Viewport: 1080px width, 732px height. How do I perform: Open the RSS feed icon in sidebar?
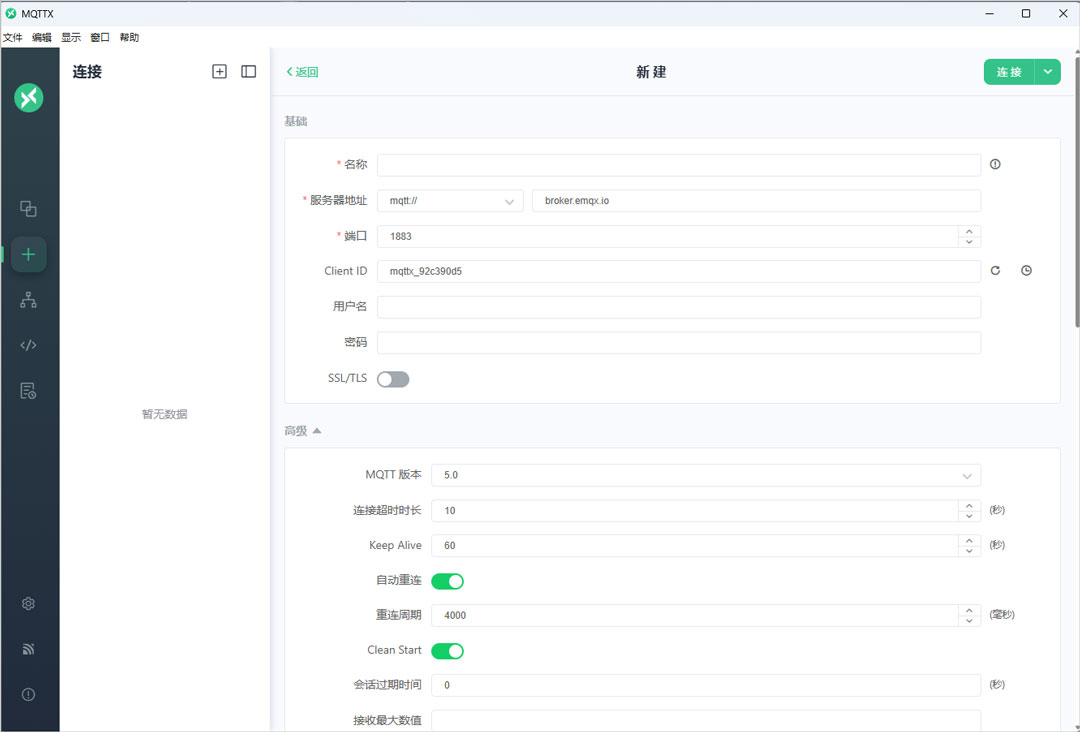point(28,649)
